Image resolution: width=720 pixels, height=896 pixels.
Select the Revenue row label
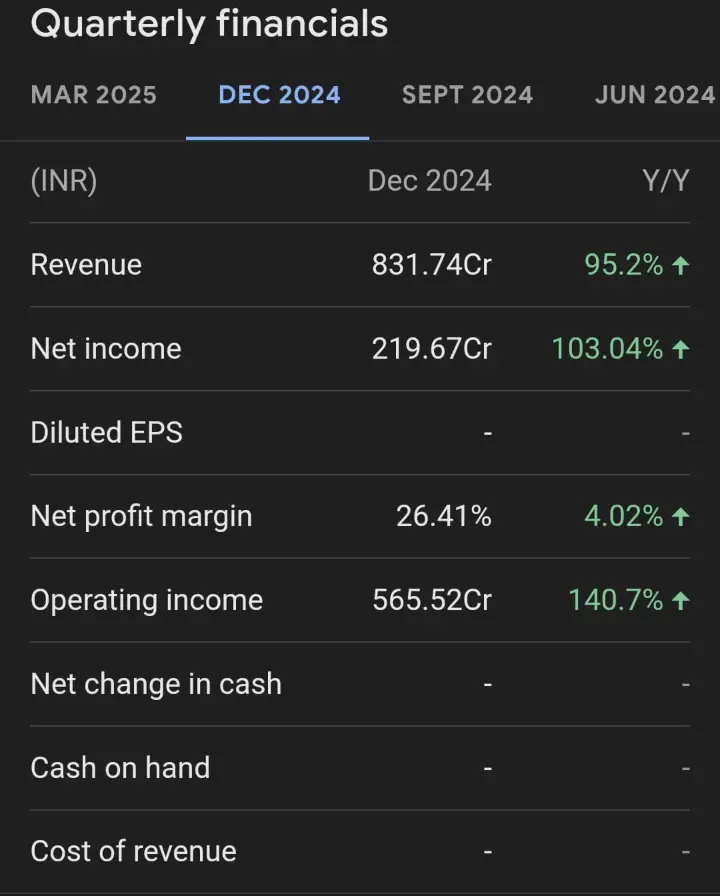86,265
